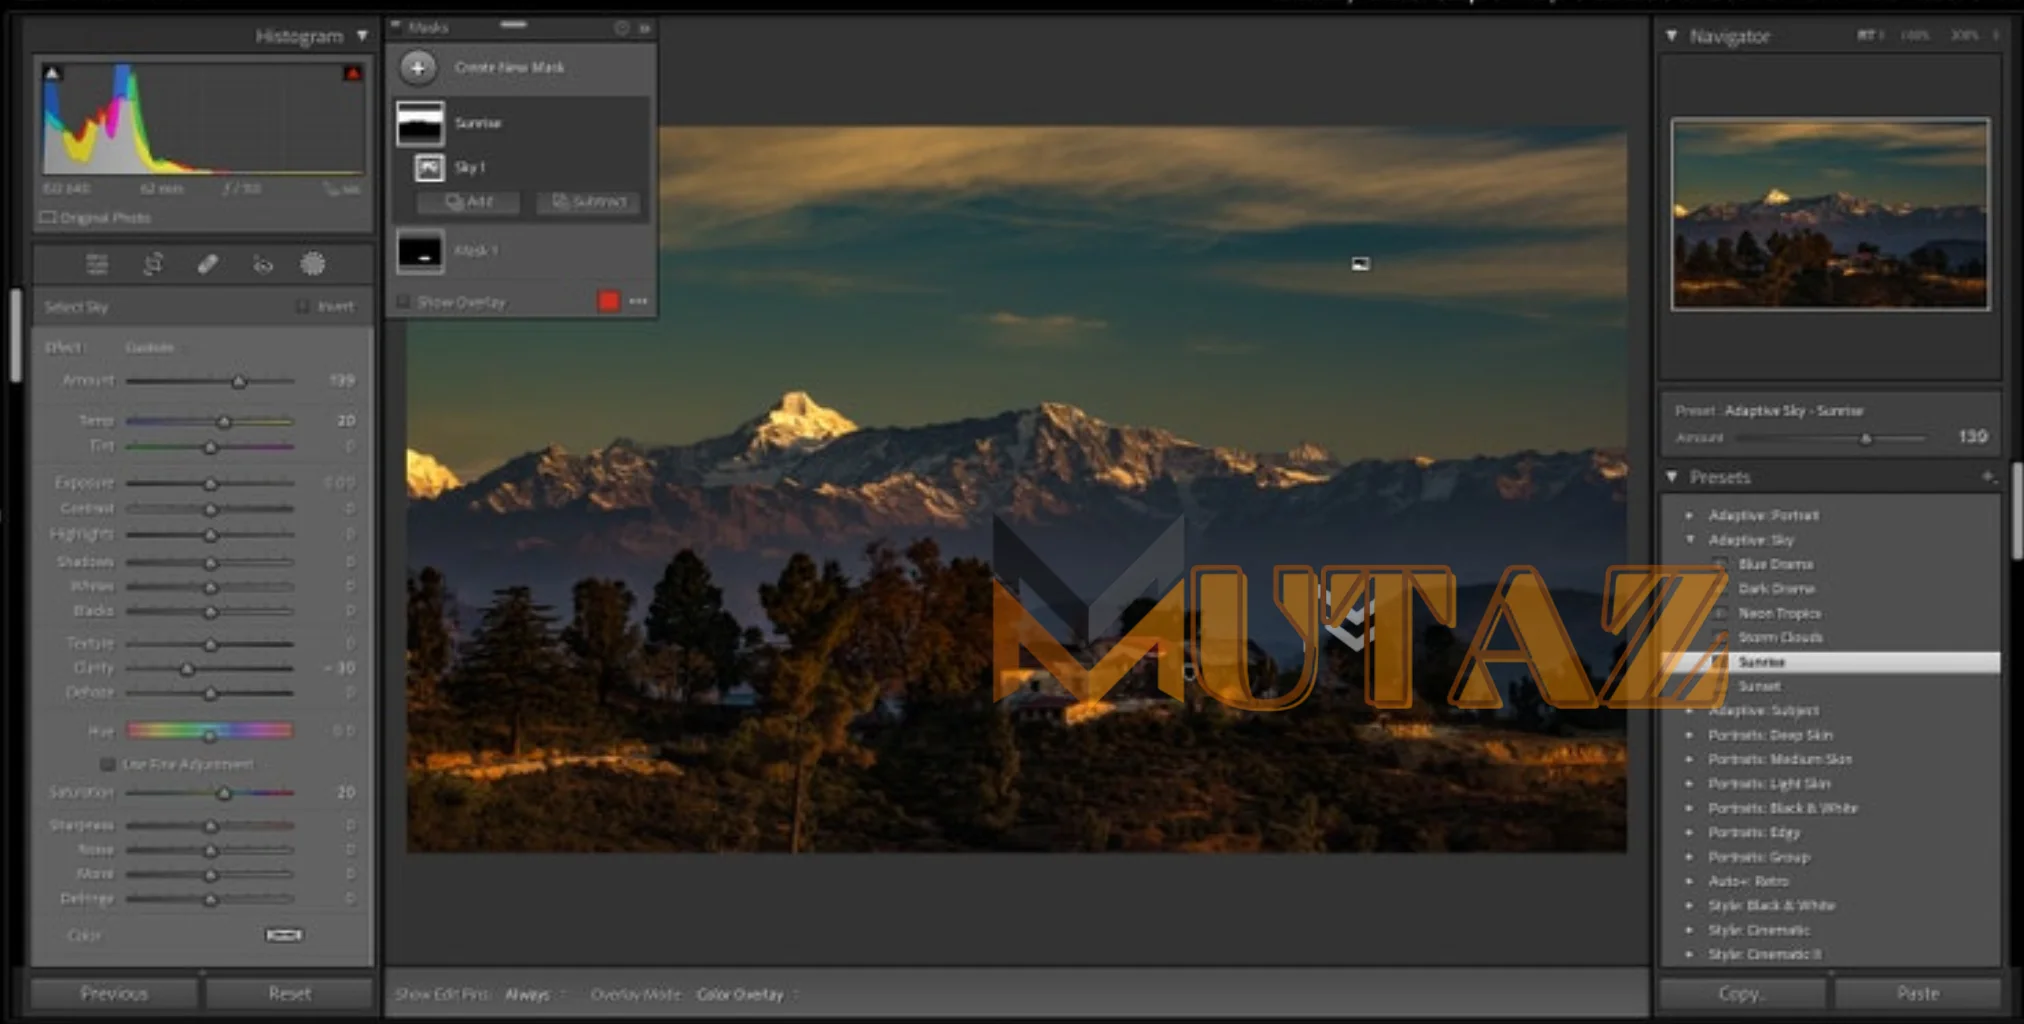
Task: Open overlay options three-dots menu
Action: pos(638,301)
